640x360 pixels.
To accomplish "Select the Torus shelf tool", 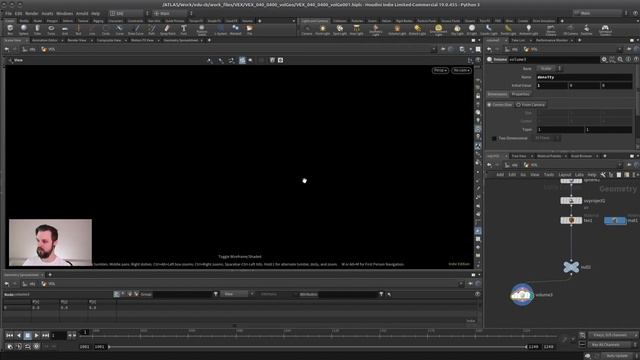I will pyautogui.click(x=51, y=29).
